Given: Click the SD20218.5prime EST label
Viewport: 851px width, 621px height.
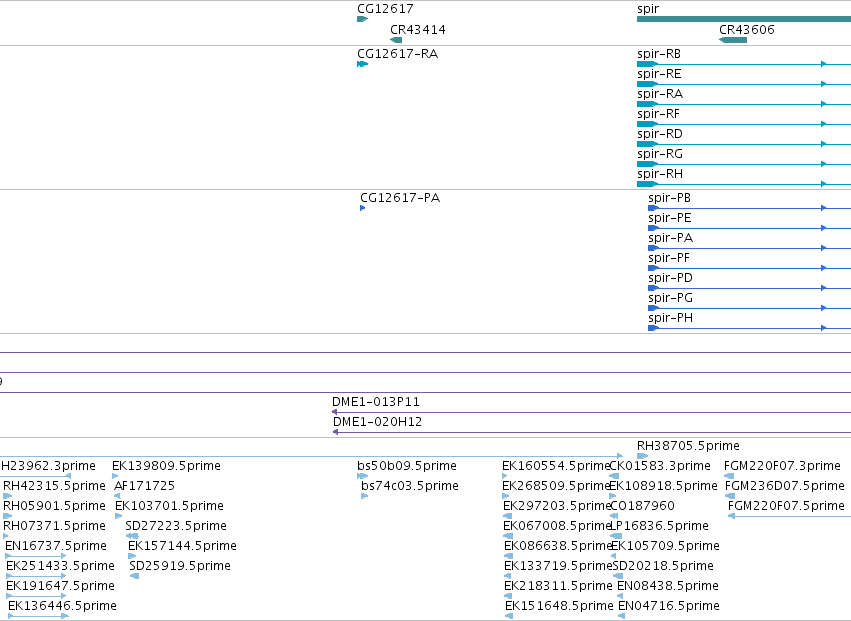Looking at the screenshot, I should point(663,566).
